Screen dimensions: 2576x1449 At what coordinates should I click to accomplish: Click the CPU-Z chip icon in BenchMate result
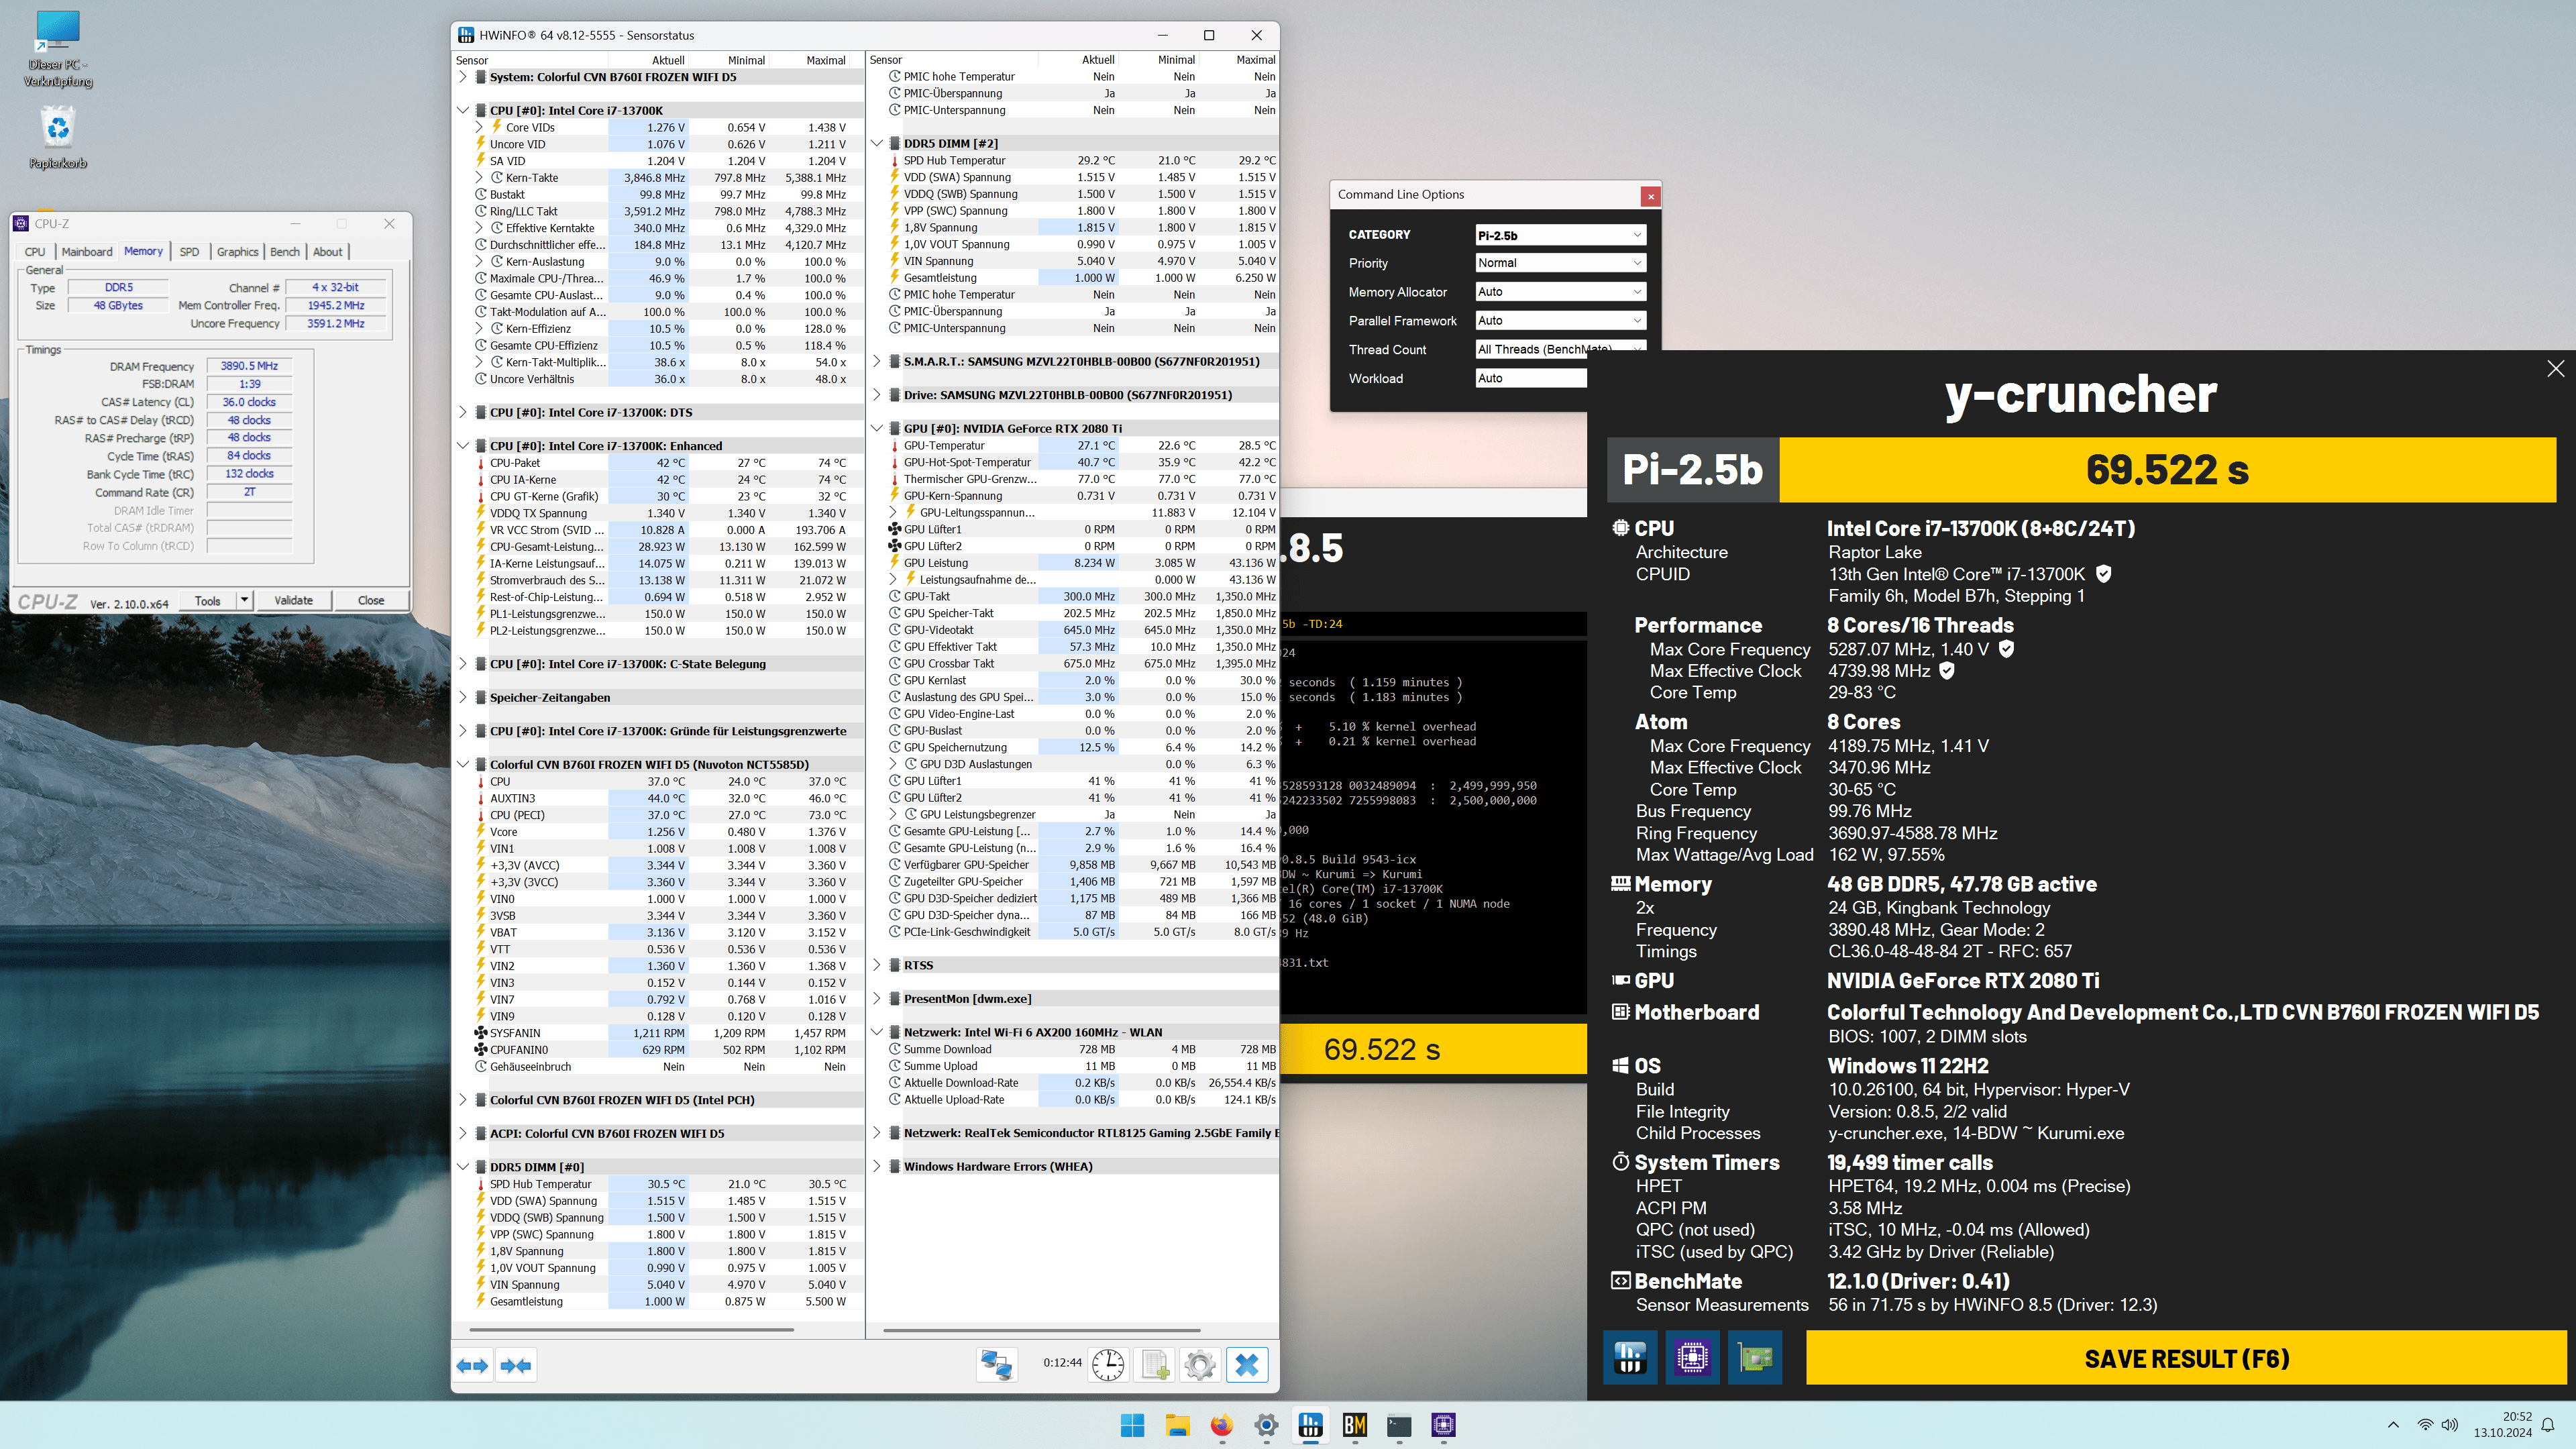point(1692,1357)
